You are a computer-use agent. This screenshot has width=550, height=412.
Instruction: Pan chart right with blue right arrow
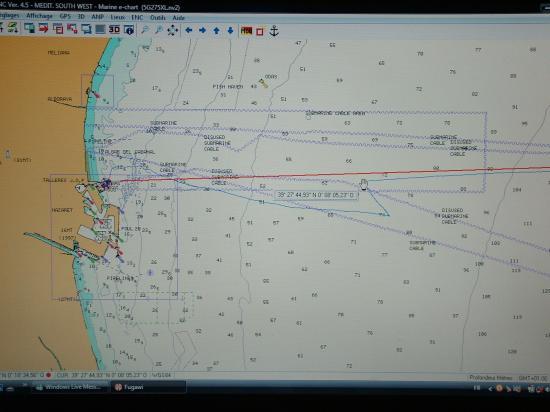202,31
